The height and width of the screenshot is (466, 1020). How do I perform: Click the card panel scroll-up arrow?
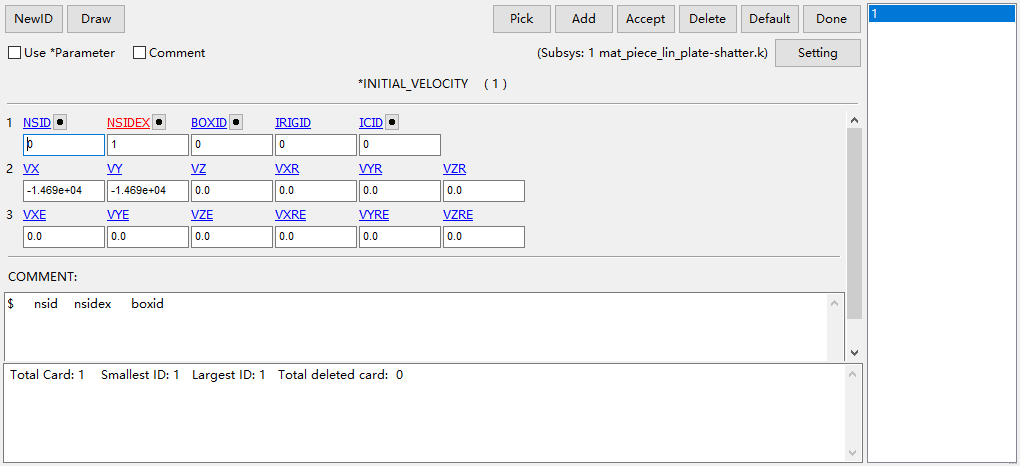pos(854,120)
